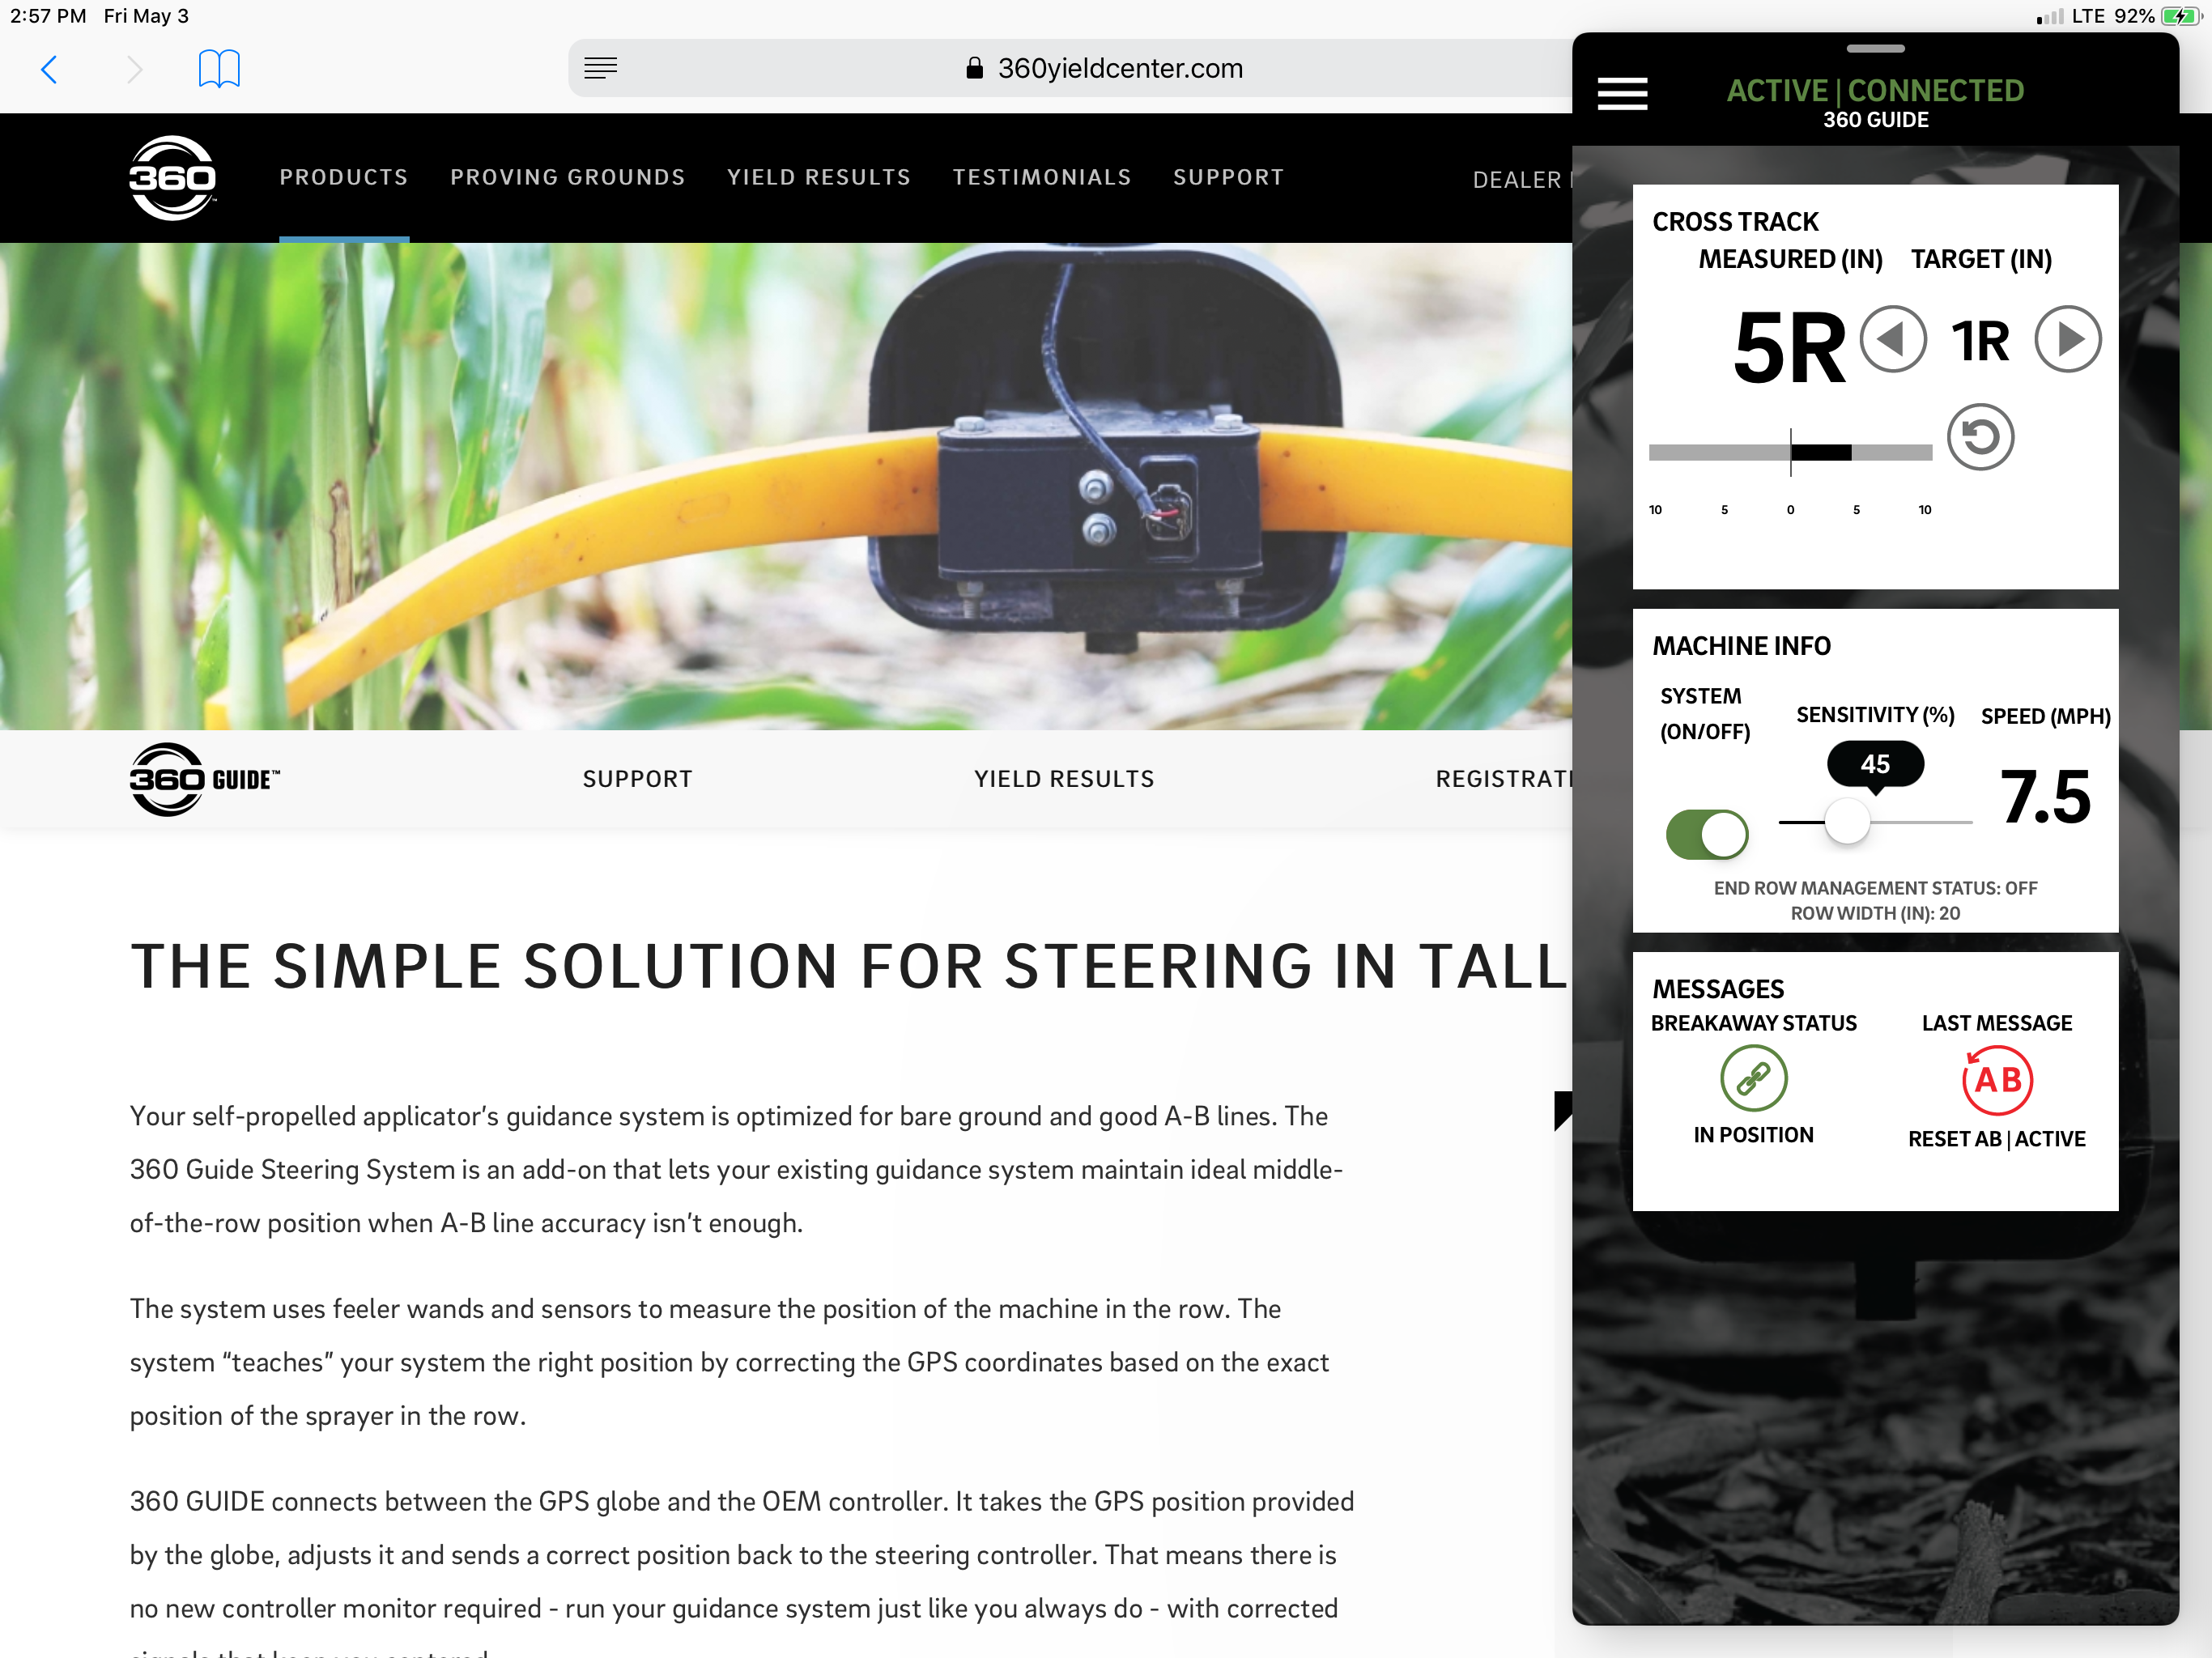Go back in Safari
Screen dimensions: 2212x1658
49,69
